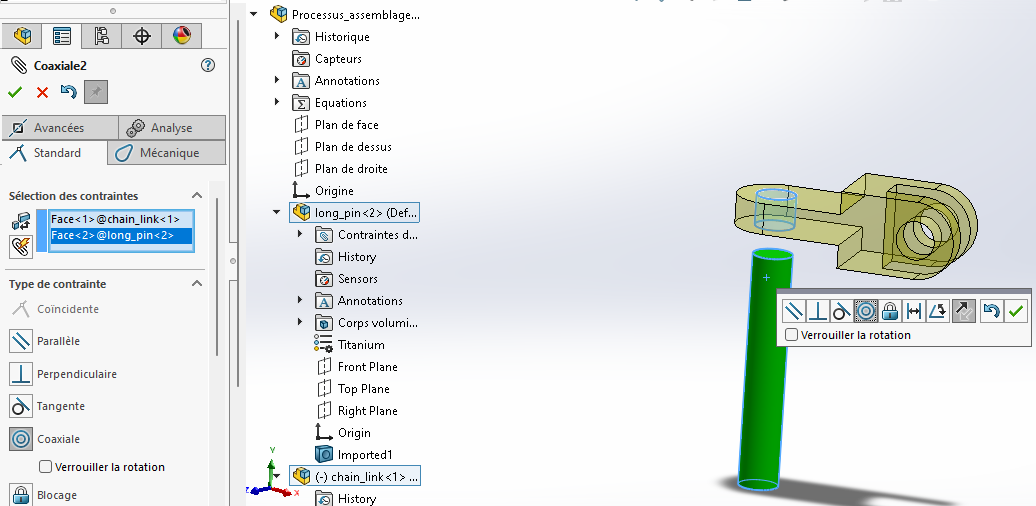Select Face<1>@chain_link<1> in selection box
Image resolution: width=1036 pixels, height=506 pixels.
[121, 219]
